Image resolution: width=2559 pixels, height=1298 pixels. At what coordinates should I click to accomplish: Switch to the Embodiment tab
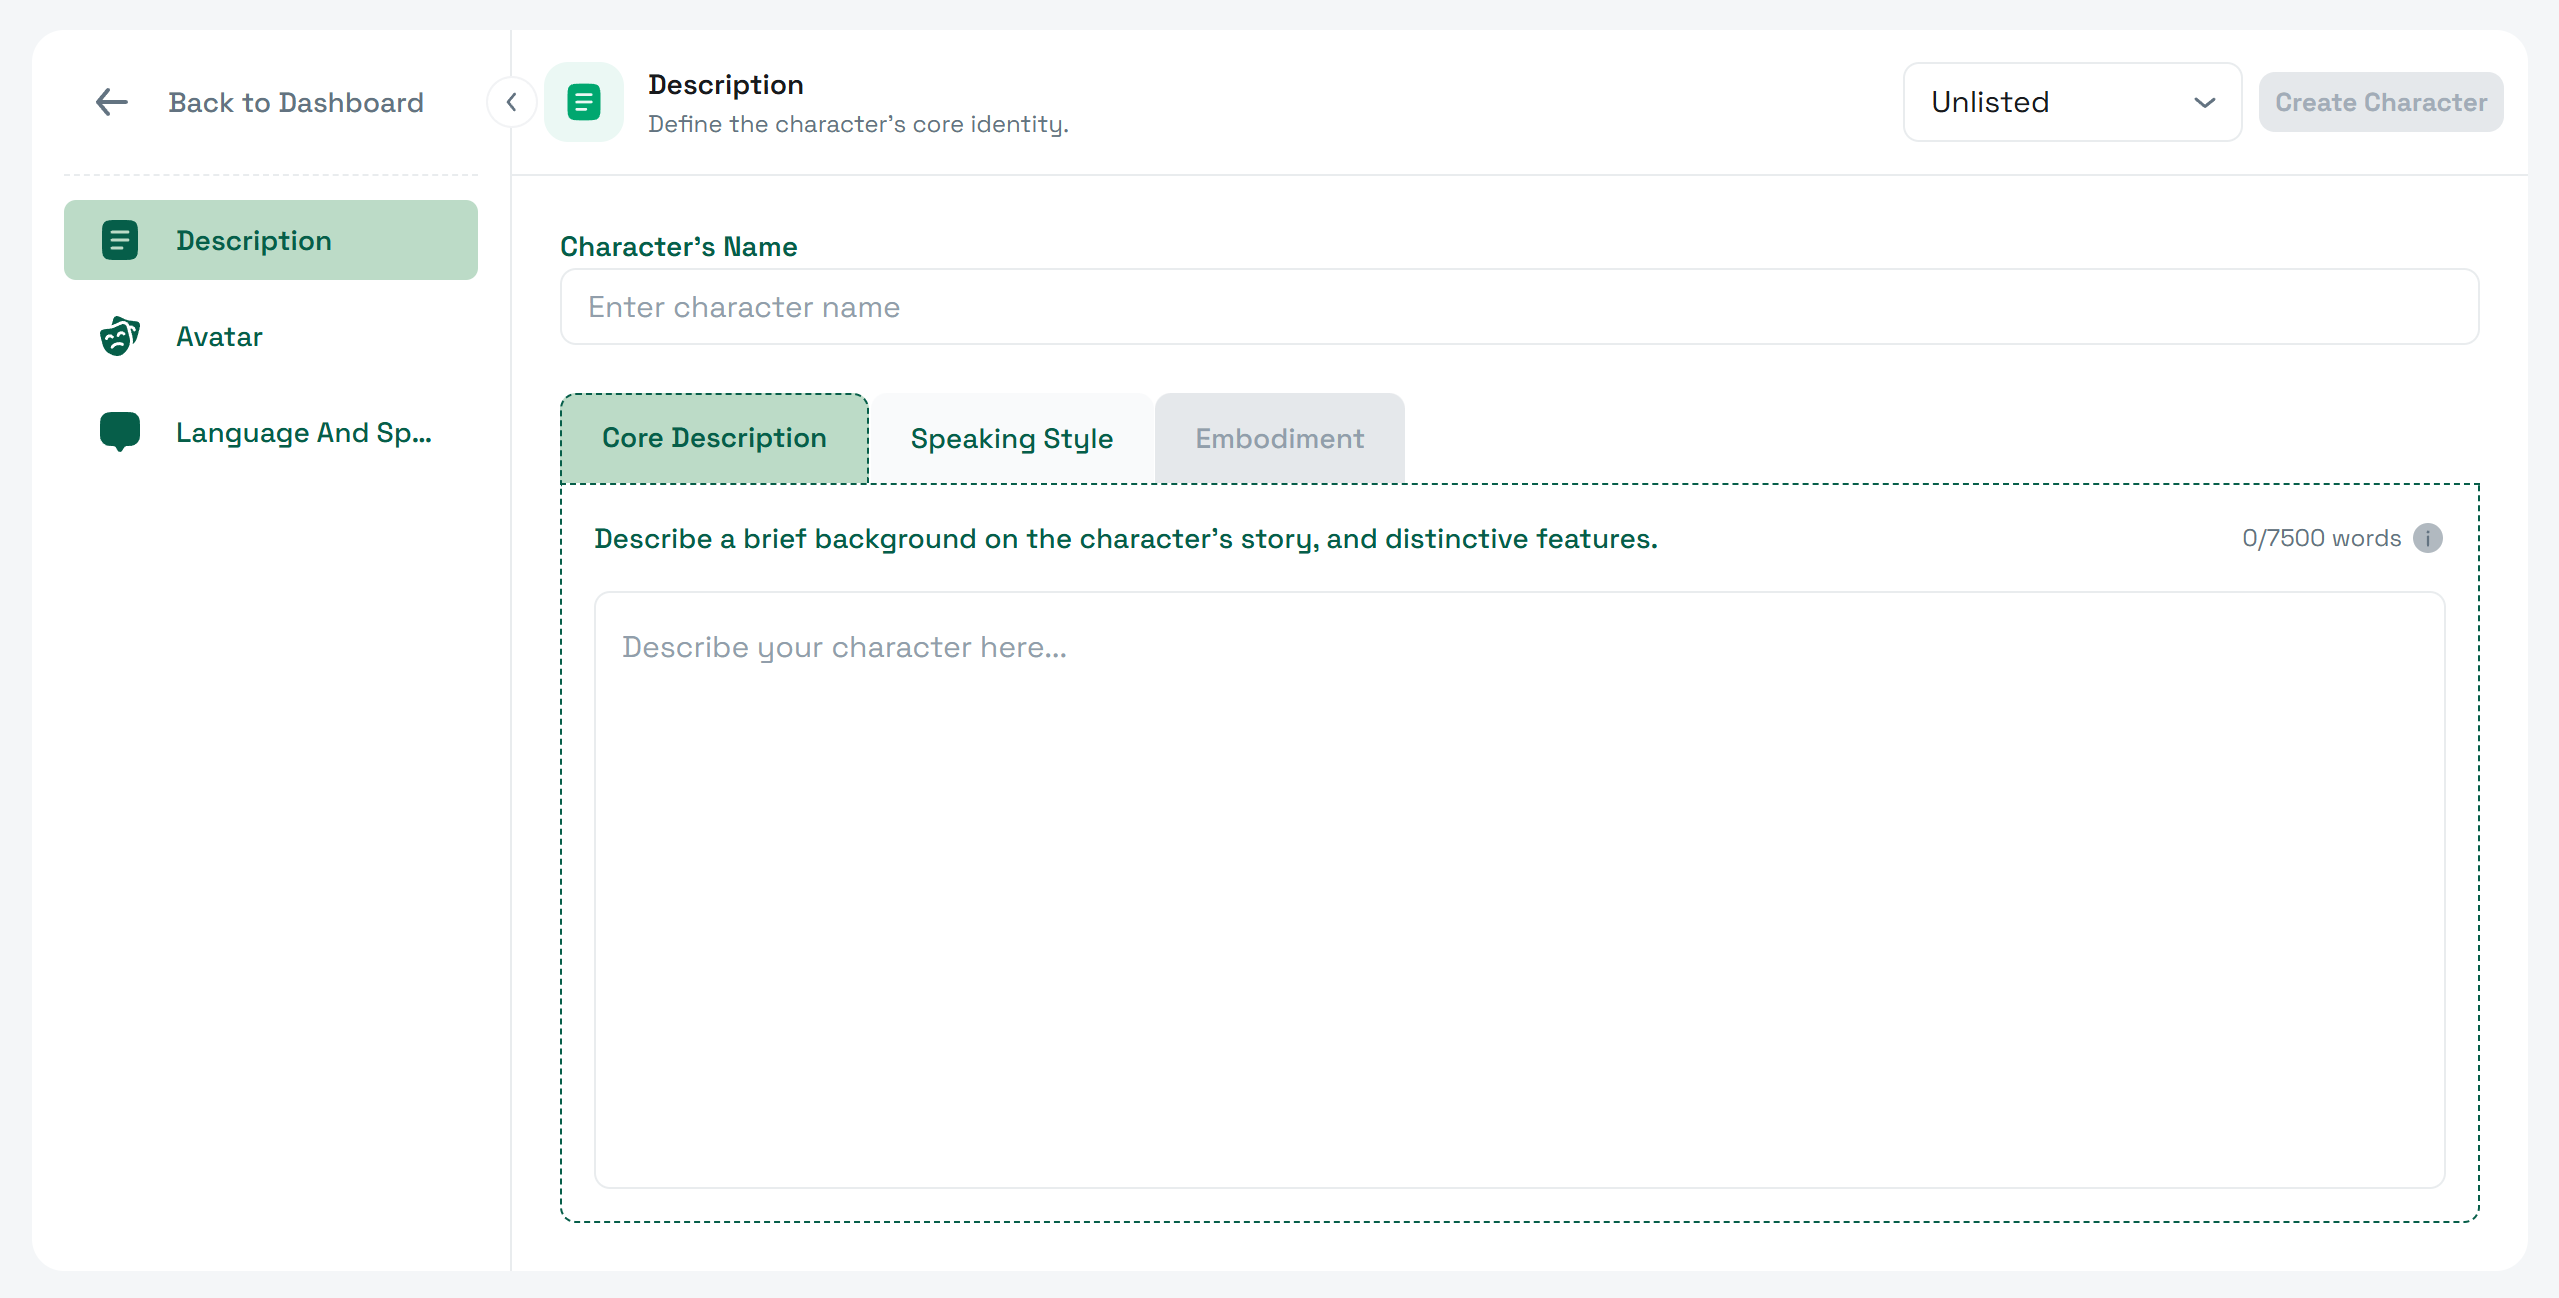tap(1279, 438)
